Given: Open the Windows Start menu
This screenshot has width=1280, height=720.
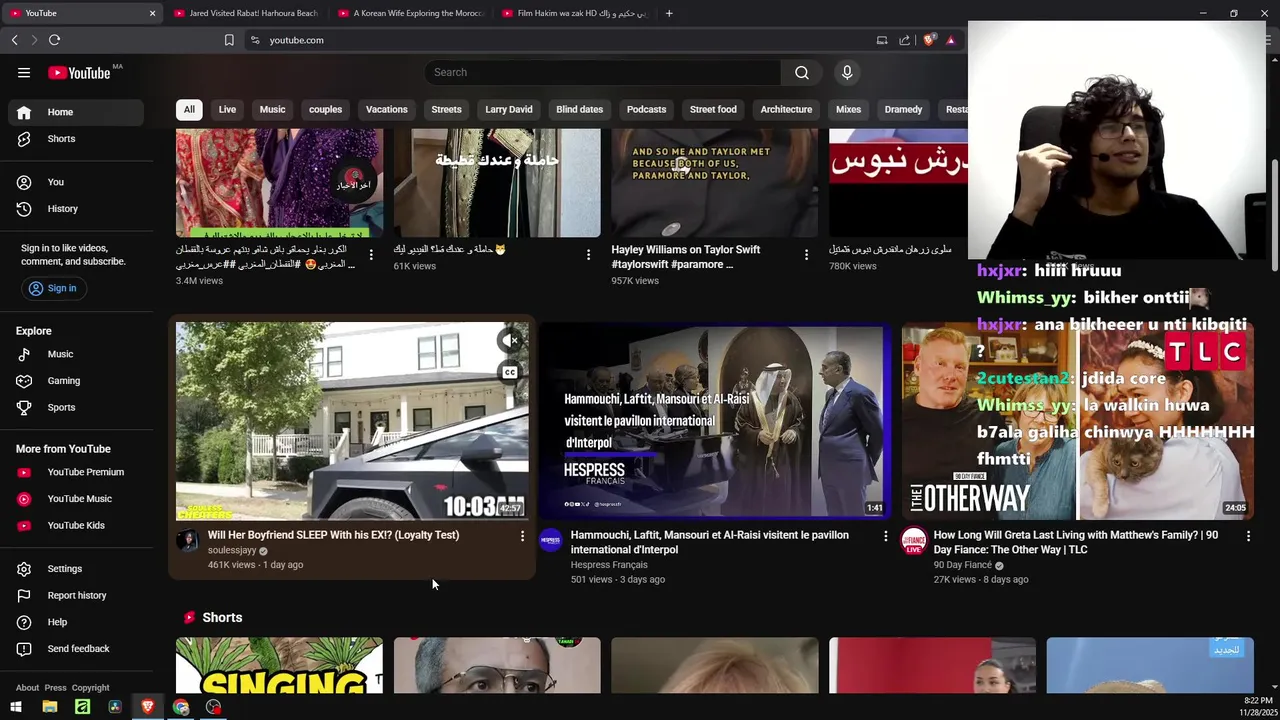Looking at the screenshot, I should coord(15,707).
